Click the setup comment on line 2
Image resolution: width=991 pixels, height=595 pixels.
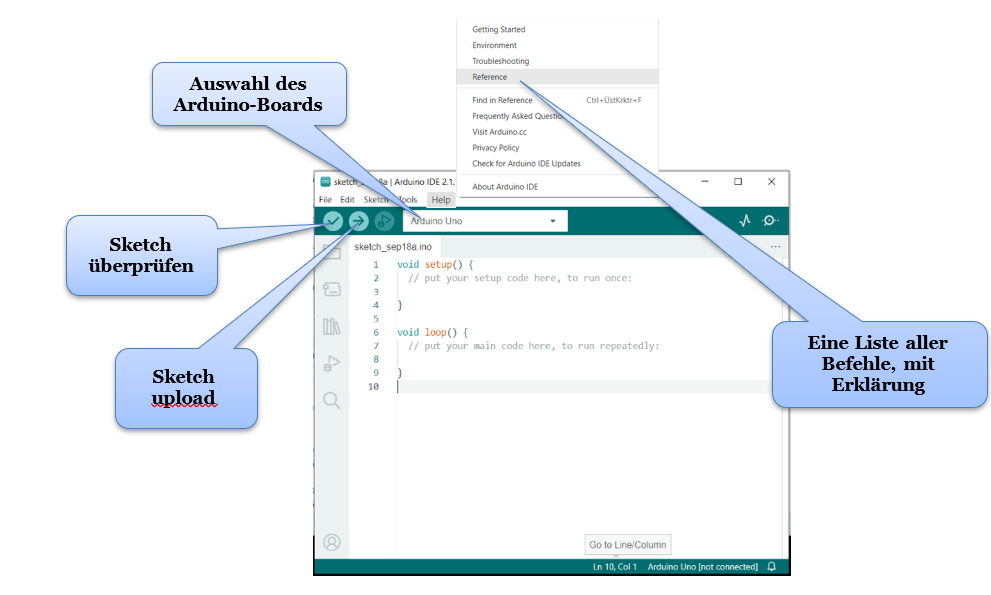click(x=520, y=278)
